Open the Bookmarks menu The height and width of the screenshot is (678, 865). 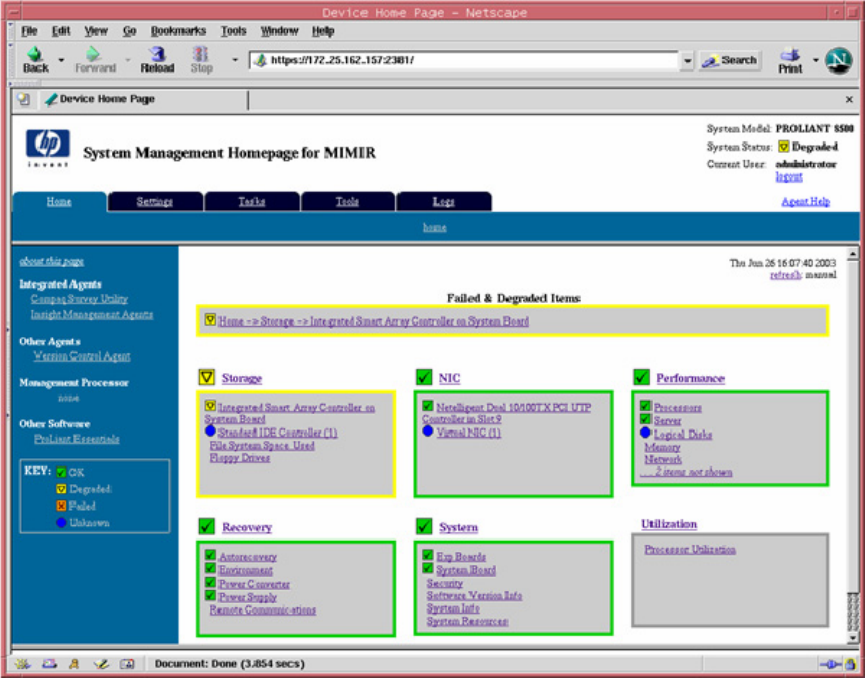[x=179, y=31]
